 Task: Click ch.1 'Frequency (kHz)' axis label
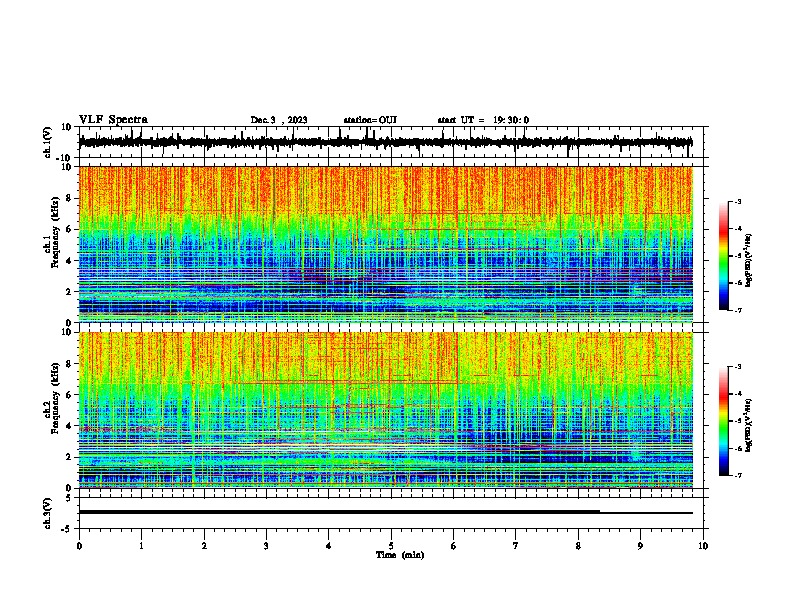[x=55, y=232]
